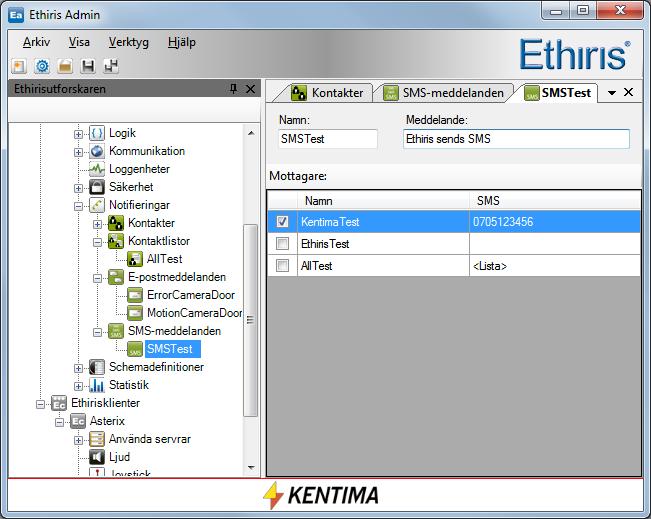Click the Kontaktlistor tree node icon
Screen dimensions: 651x519
(116, 241)
